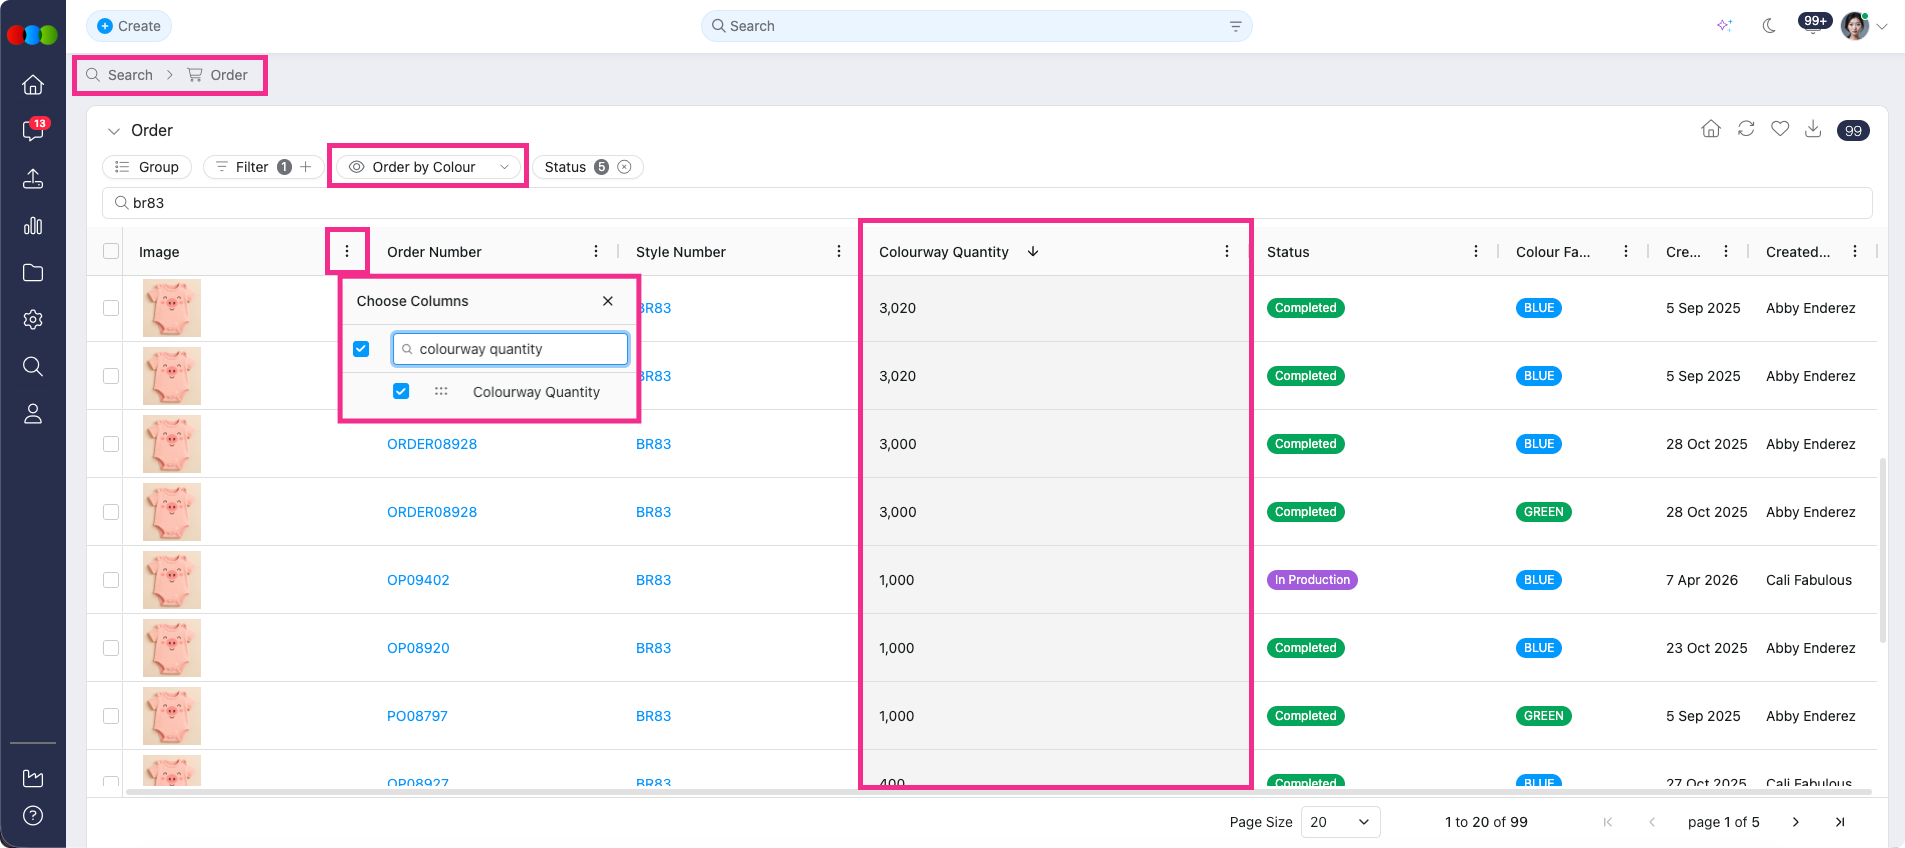The width and height of the screenshot is (1905, 848).
Task: Toggle the header select-all rows checkbox
Action: pos(111,251)
